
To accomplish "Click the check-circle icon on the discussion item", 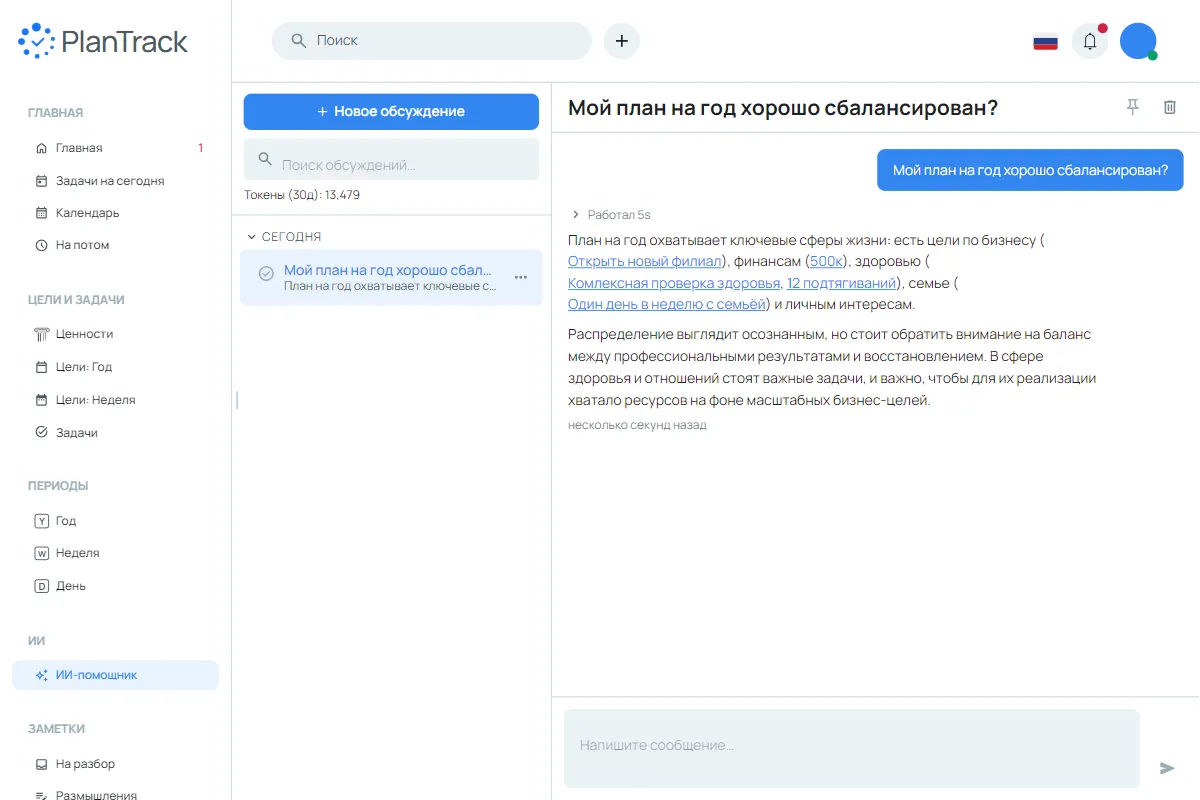I will point(266,273).
